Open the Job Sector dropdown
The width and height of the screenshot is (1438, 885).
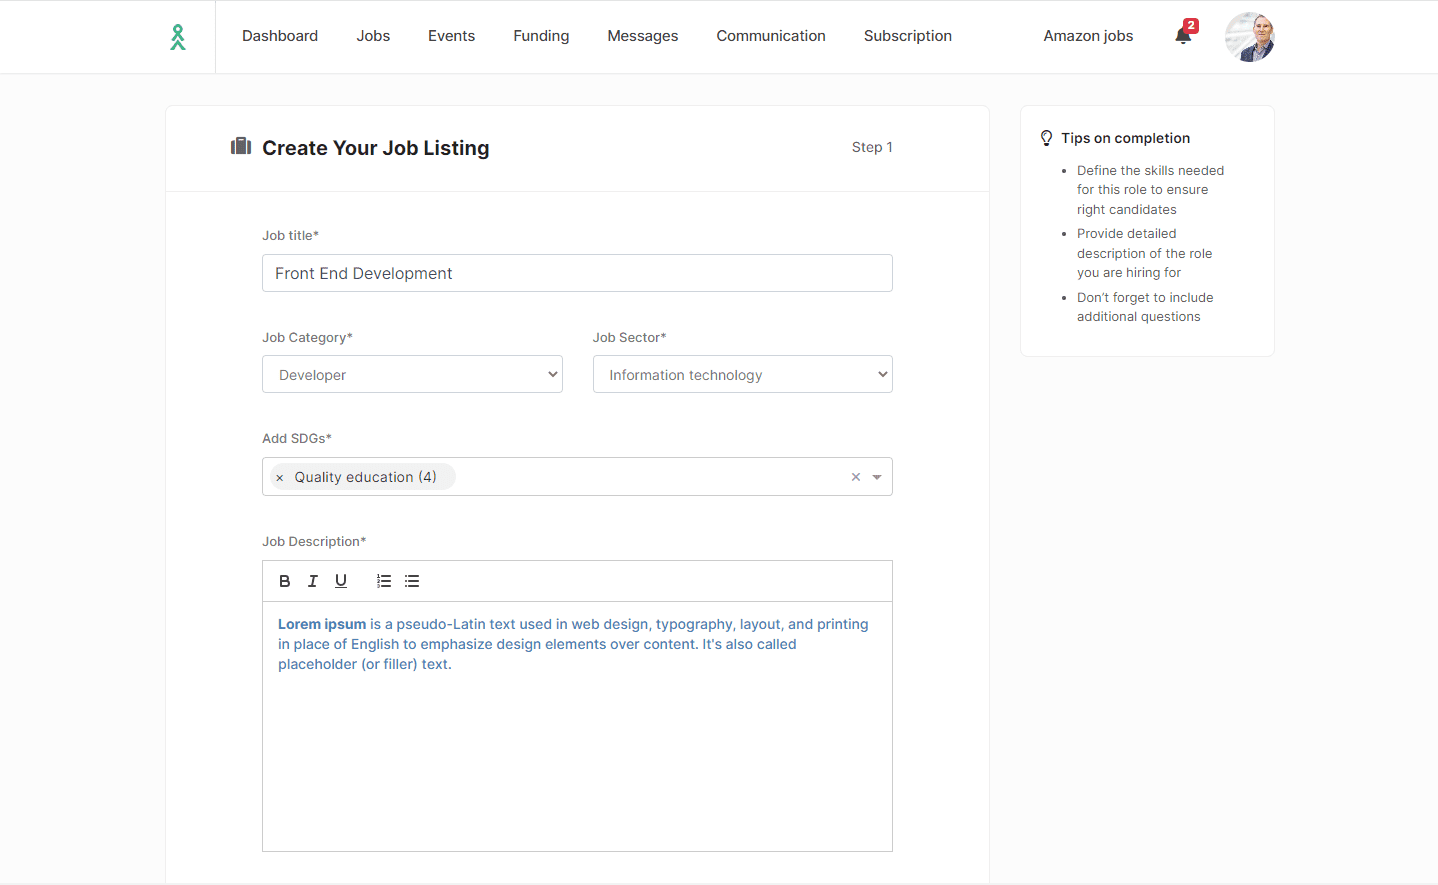[x=742, y=375]
